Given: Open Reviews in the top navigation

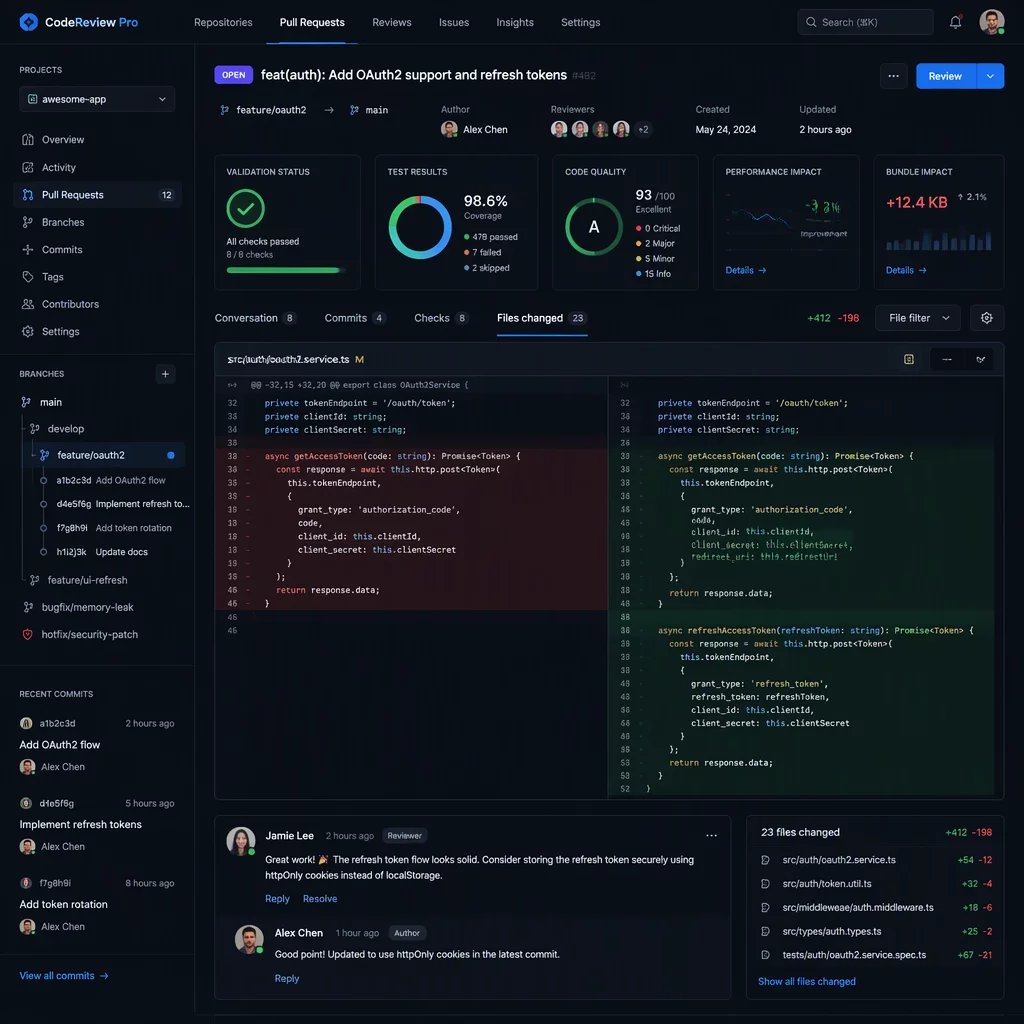Looking at the screenshot, I should click(391, 22).
